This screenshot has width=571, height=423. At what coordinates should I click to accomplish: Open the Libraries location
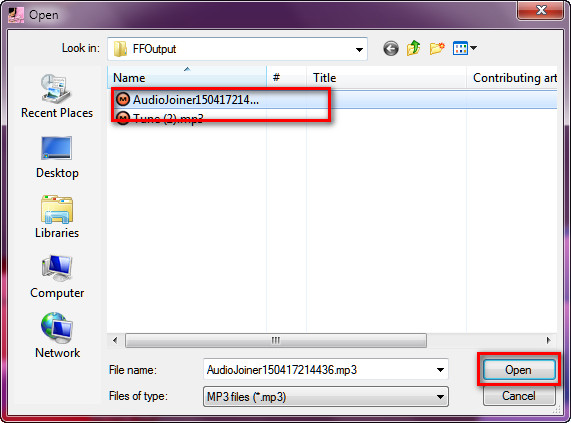[57, 217]
